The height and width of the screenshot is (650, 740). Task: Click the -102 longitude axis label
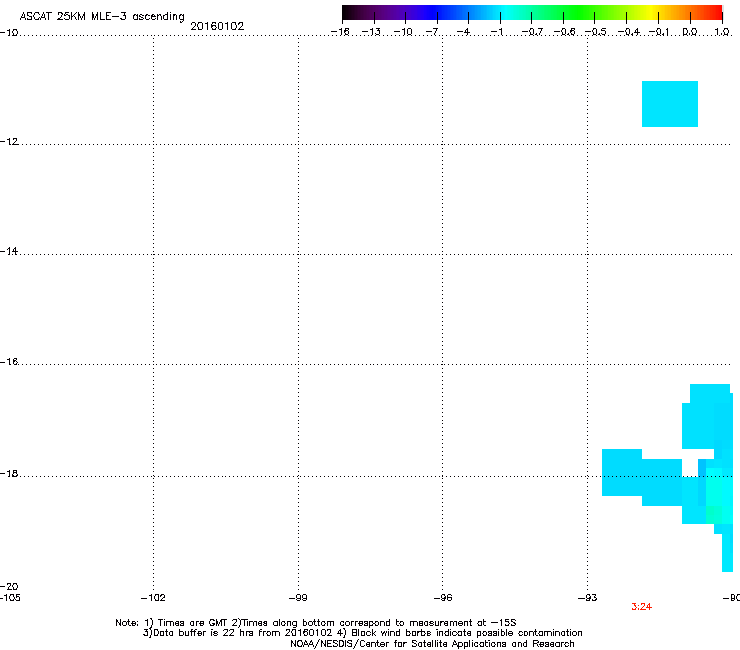(153, 598)
